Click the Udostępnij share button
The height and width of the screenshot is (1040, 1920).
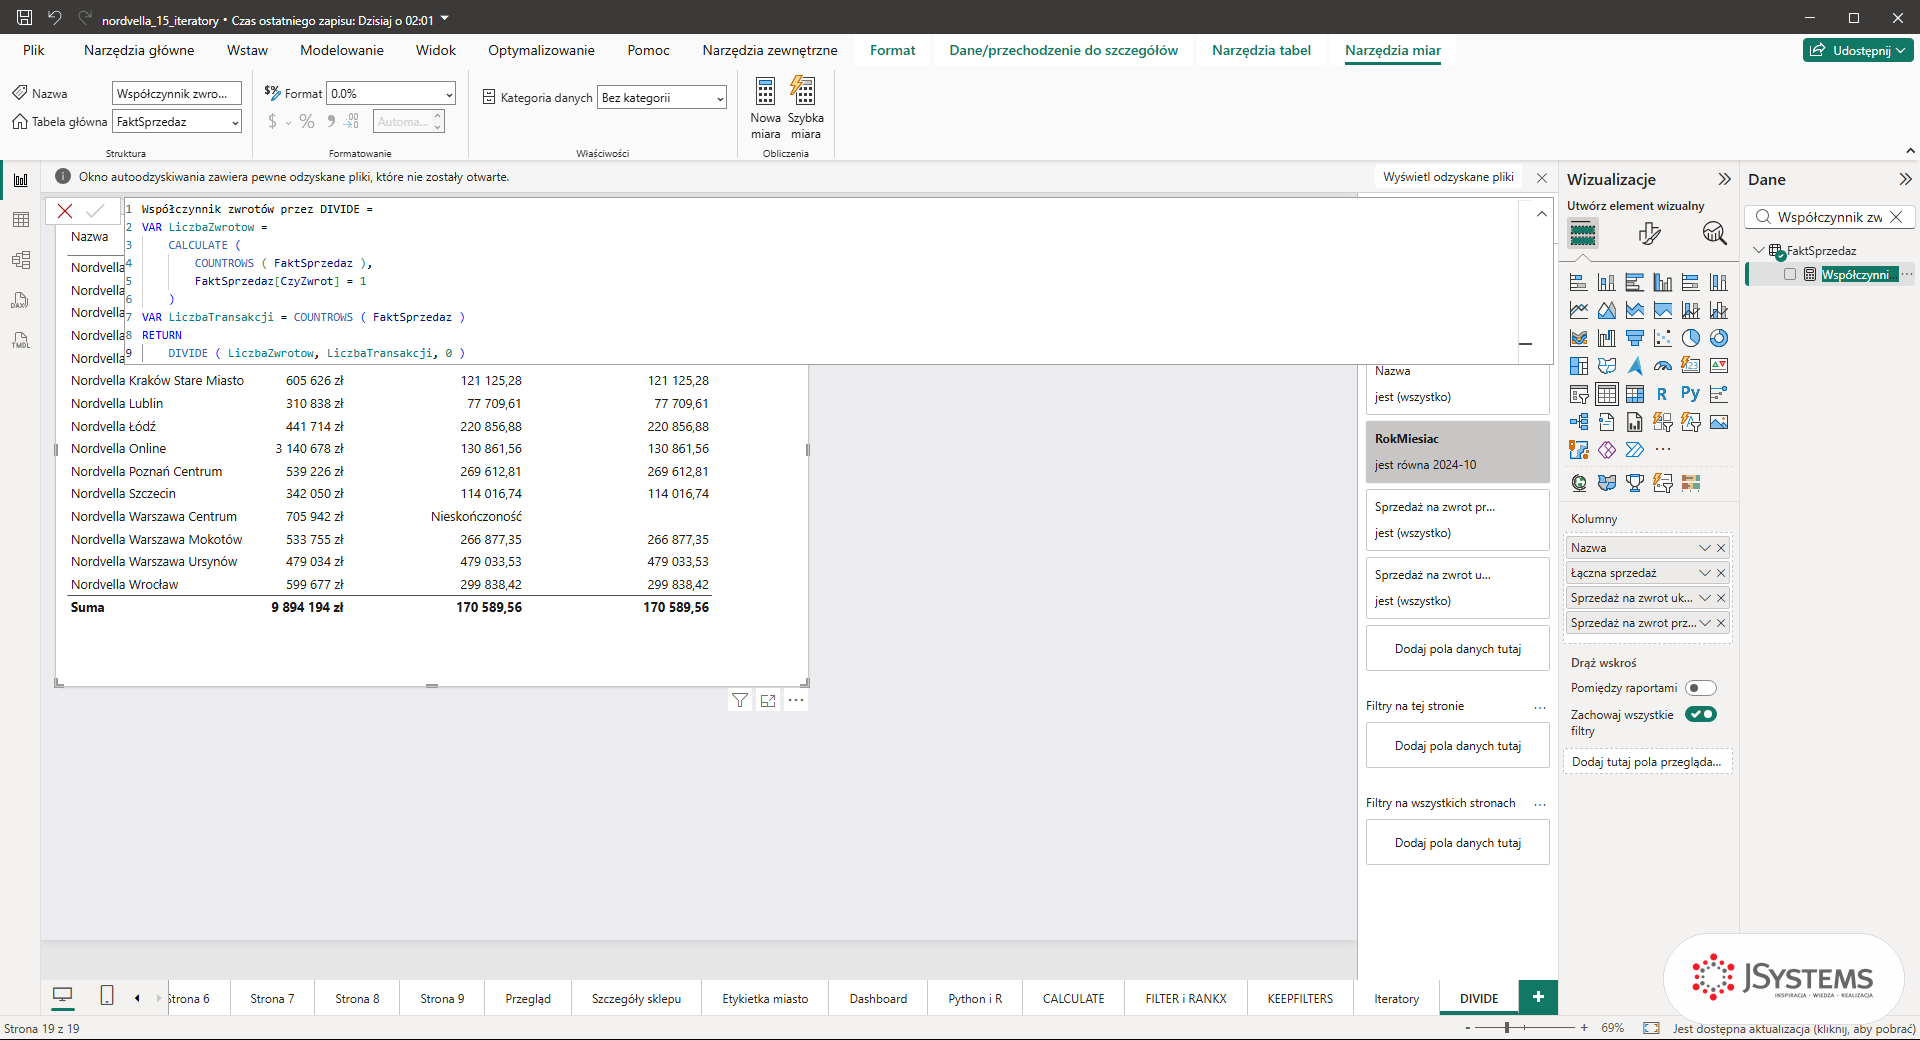click(x=1859, y=50)
